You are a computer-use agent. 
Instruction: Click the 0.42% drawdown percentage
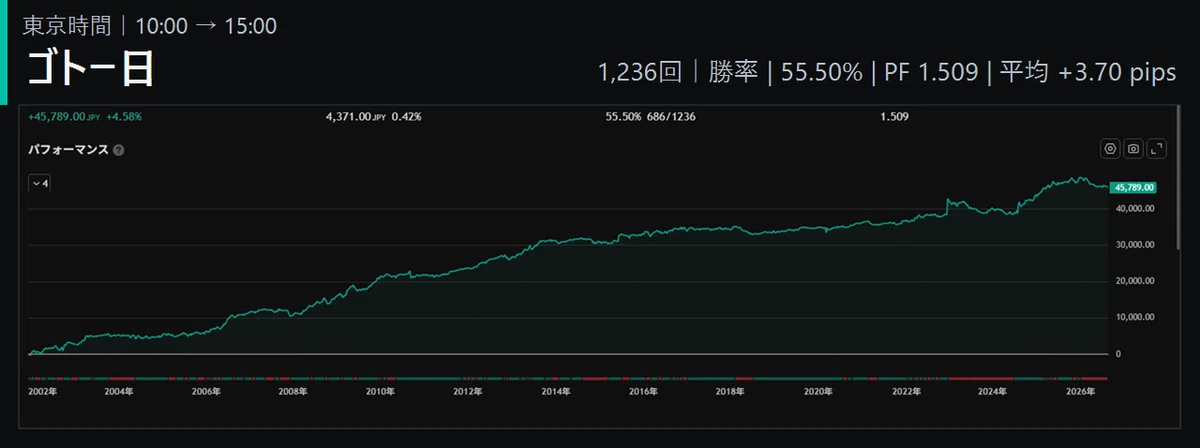pos(406,116)
